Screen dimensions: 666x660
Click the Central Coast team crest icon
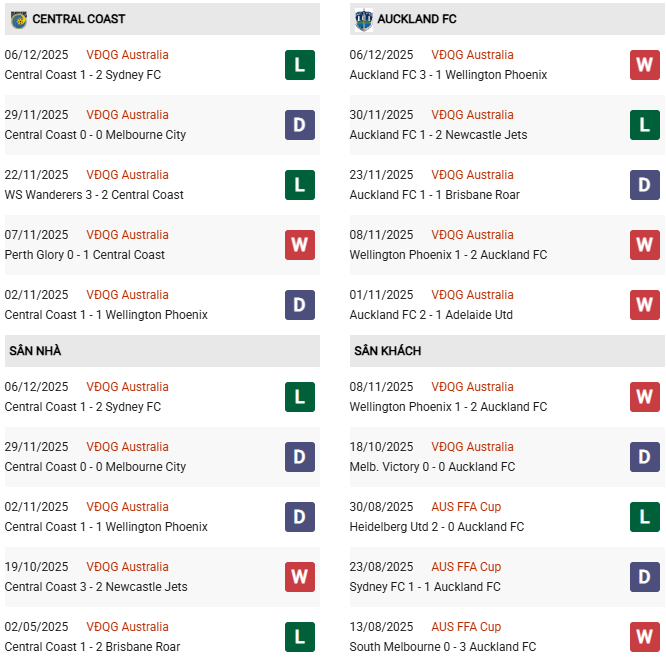[18, 19]
